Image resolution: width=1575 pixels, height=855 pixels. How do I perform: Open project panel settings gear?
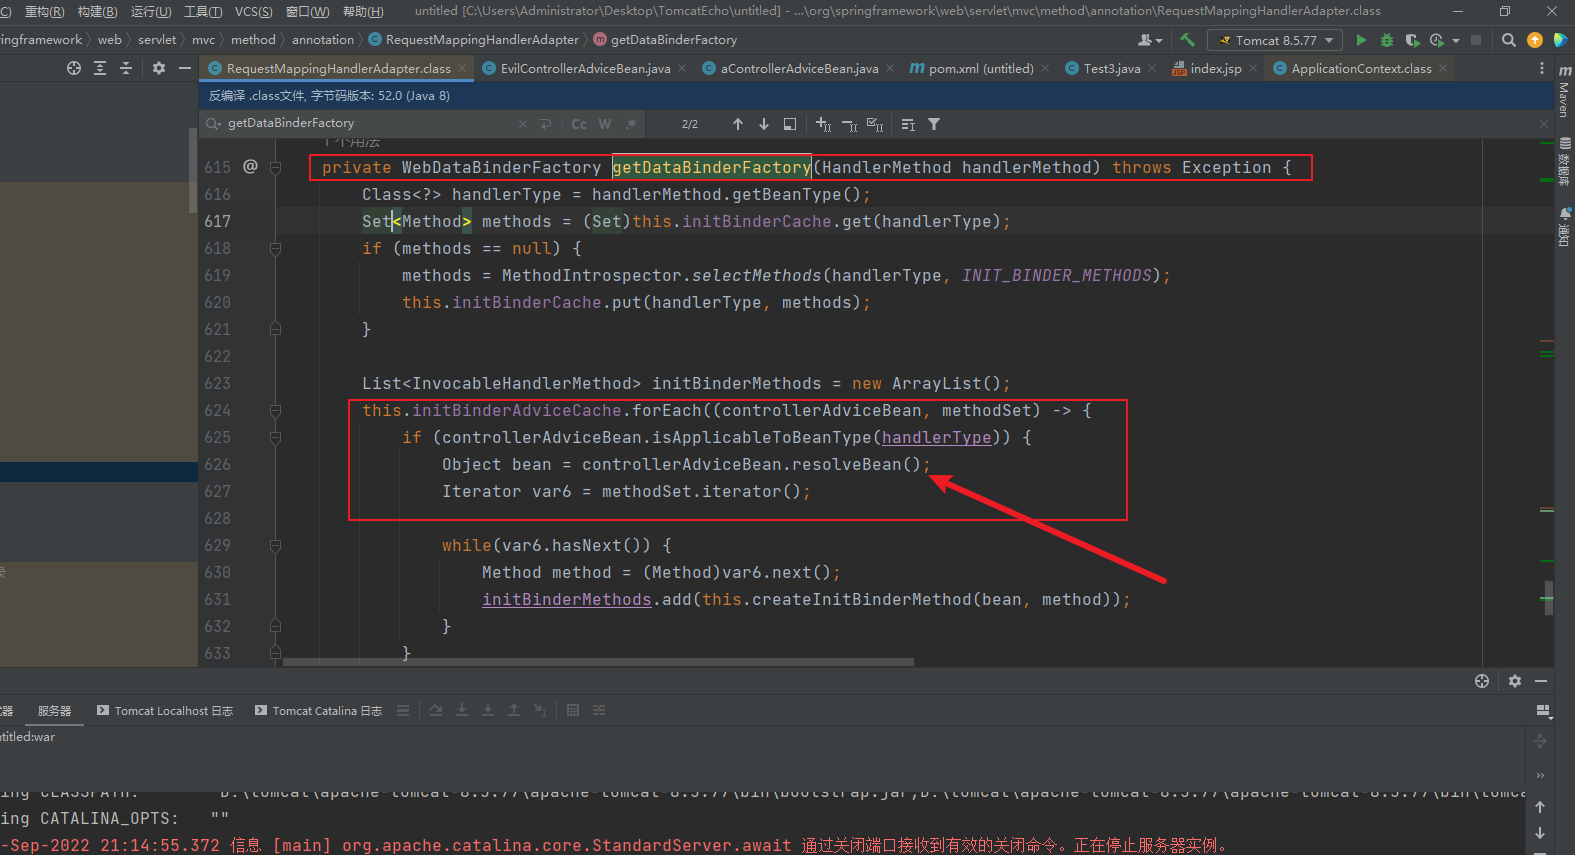click(159, 68)
